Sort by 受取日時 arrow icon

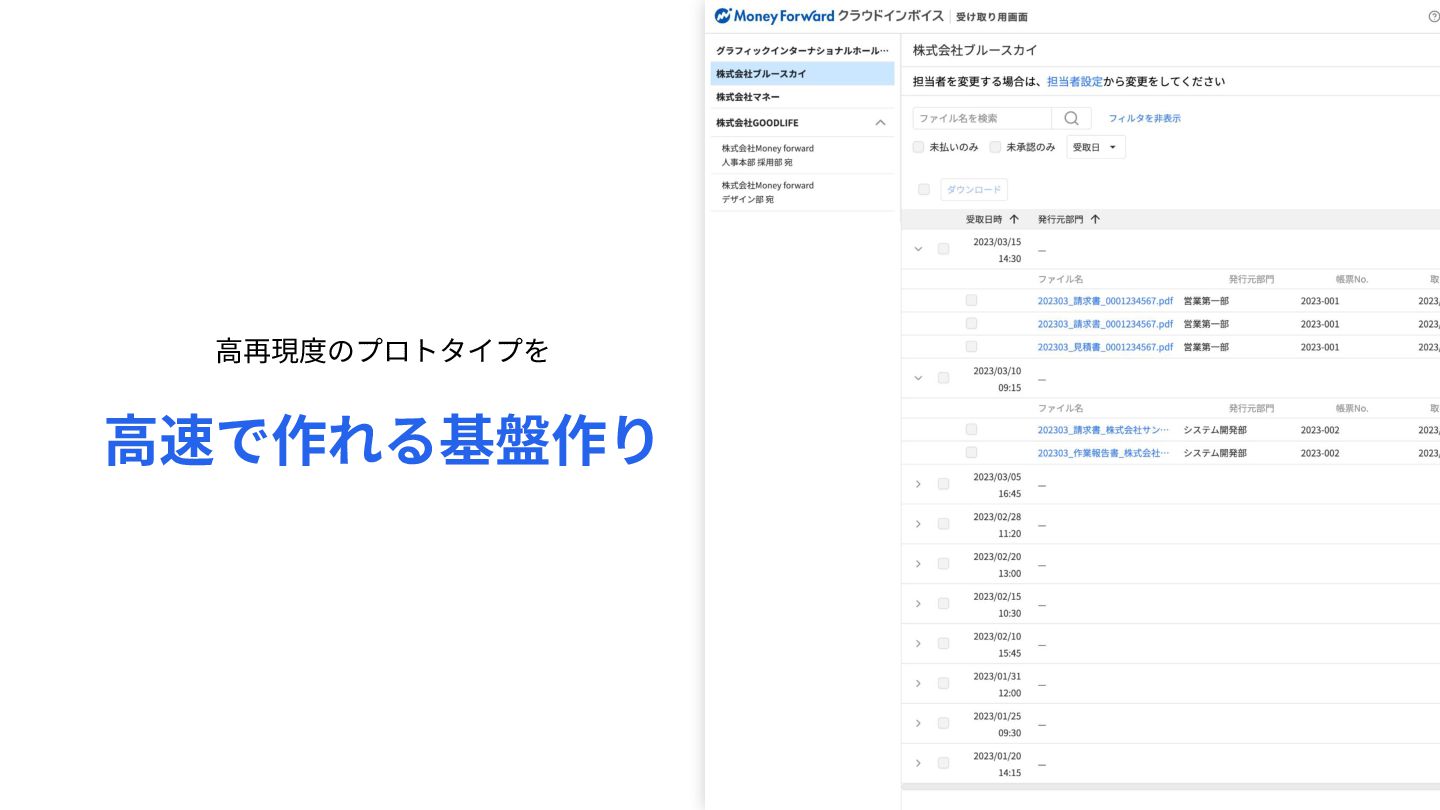coord(1014,219)
